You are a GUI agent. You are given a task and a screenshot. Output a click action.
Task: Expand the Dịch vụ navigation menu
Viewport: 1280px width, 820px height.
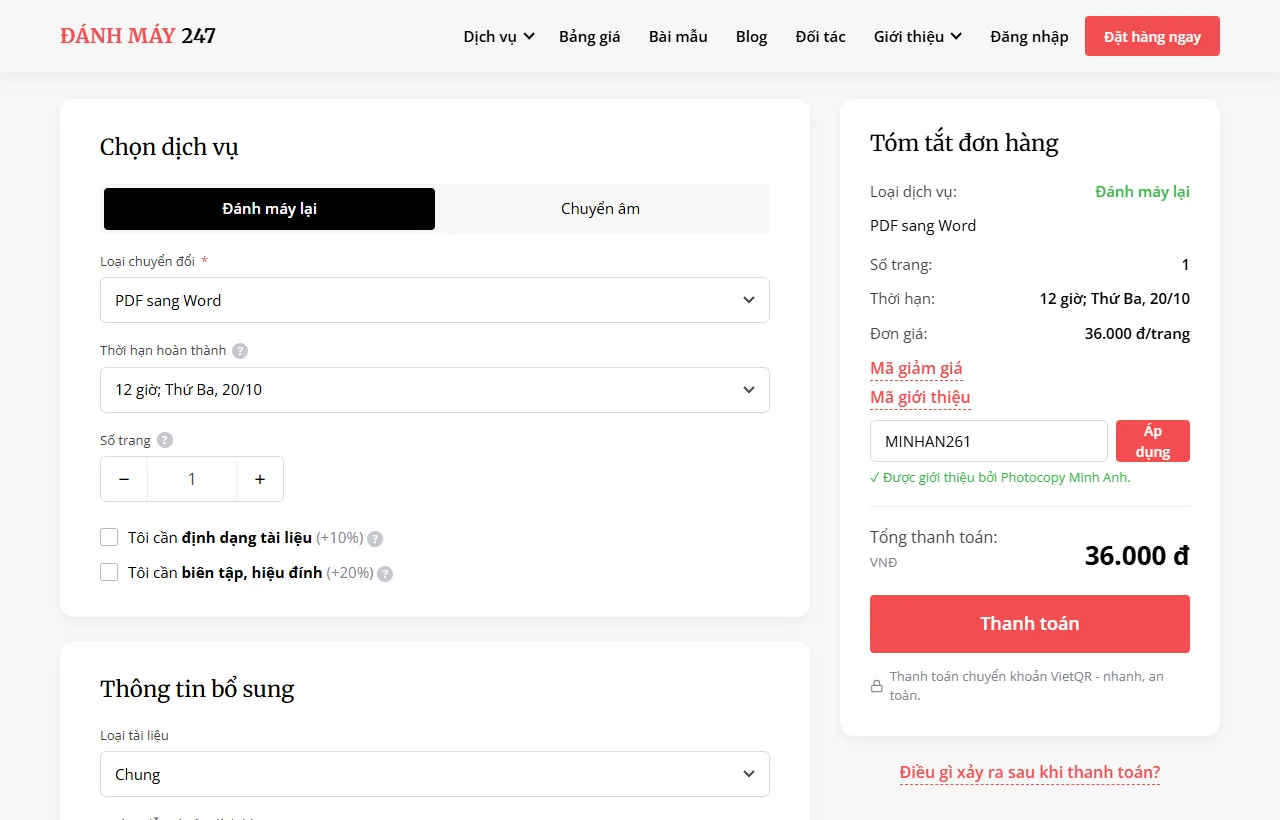[499, 36]
